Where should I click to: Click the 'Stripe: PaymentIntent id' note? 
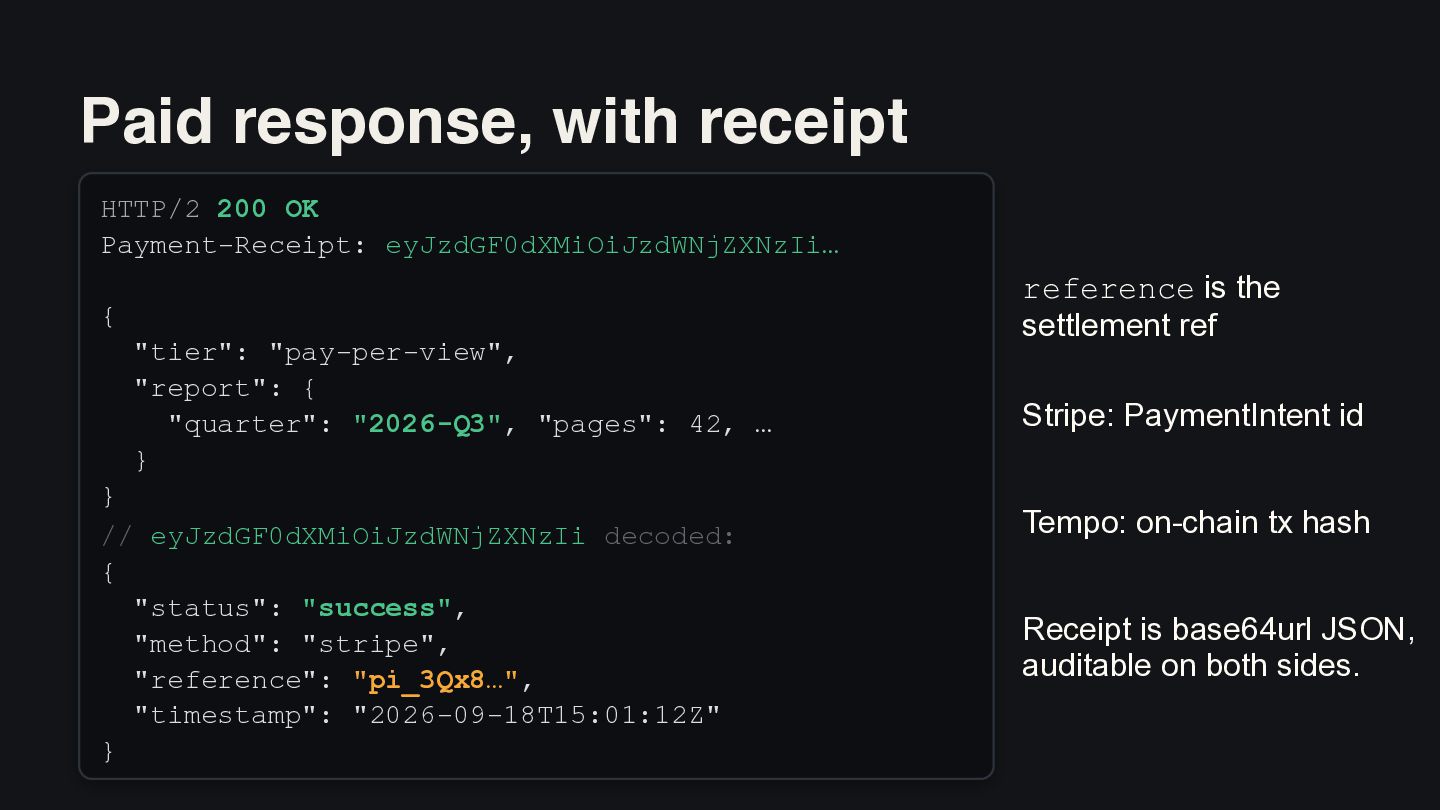coord(1193,415)
